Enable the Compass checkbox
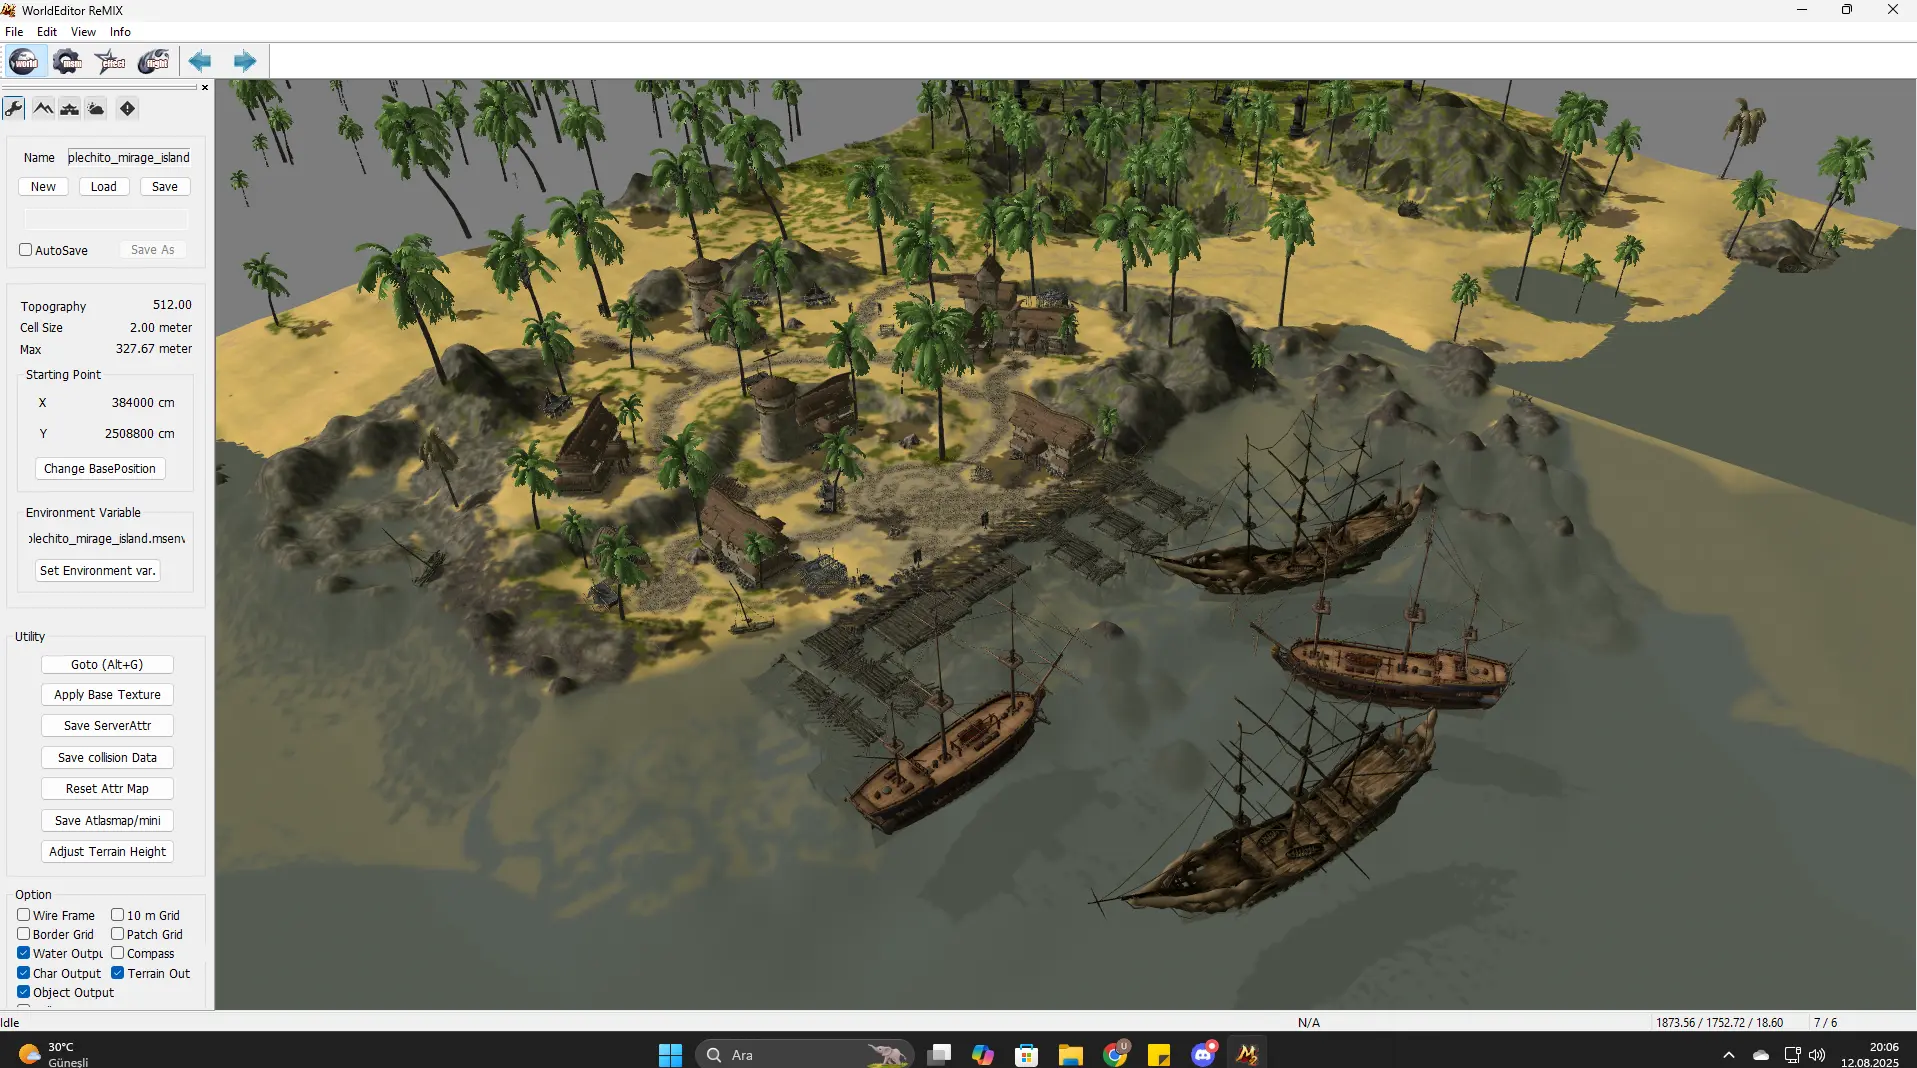 (117, 953)
